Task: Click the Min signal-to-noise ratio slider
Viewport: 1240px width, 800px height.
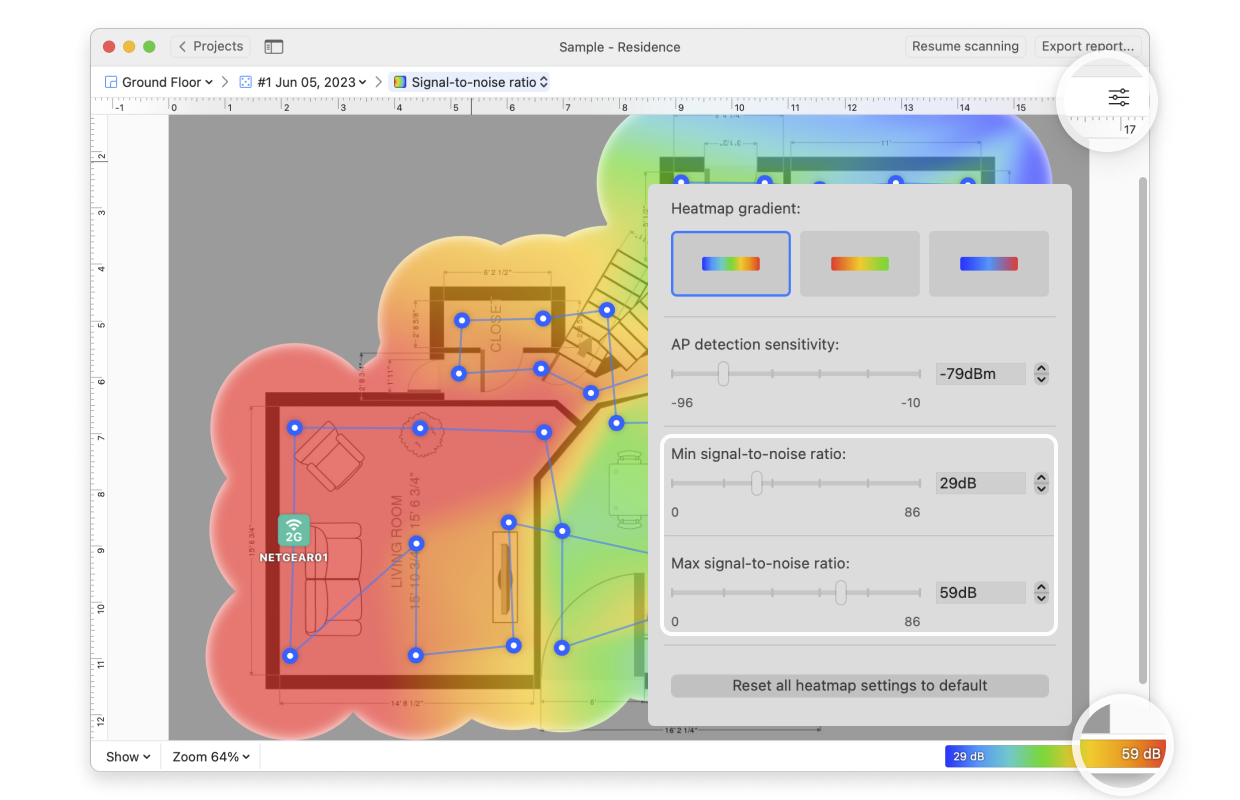Action: click(796, 483)
